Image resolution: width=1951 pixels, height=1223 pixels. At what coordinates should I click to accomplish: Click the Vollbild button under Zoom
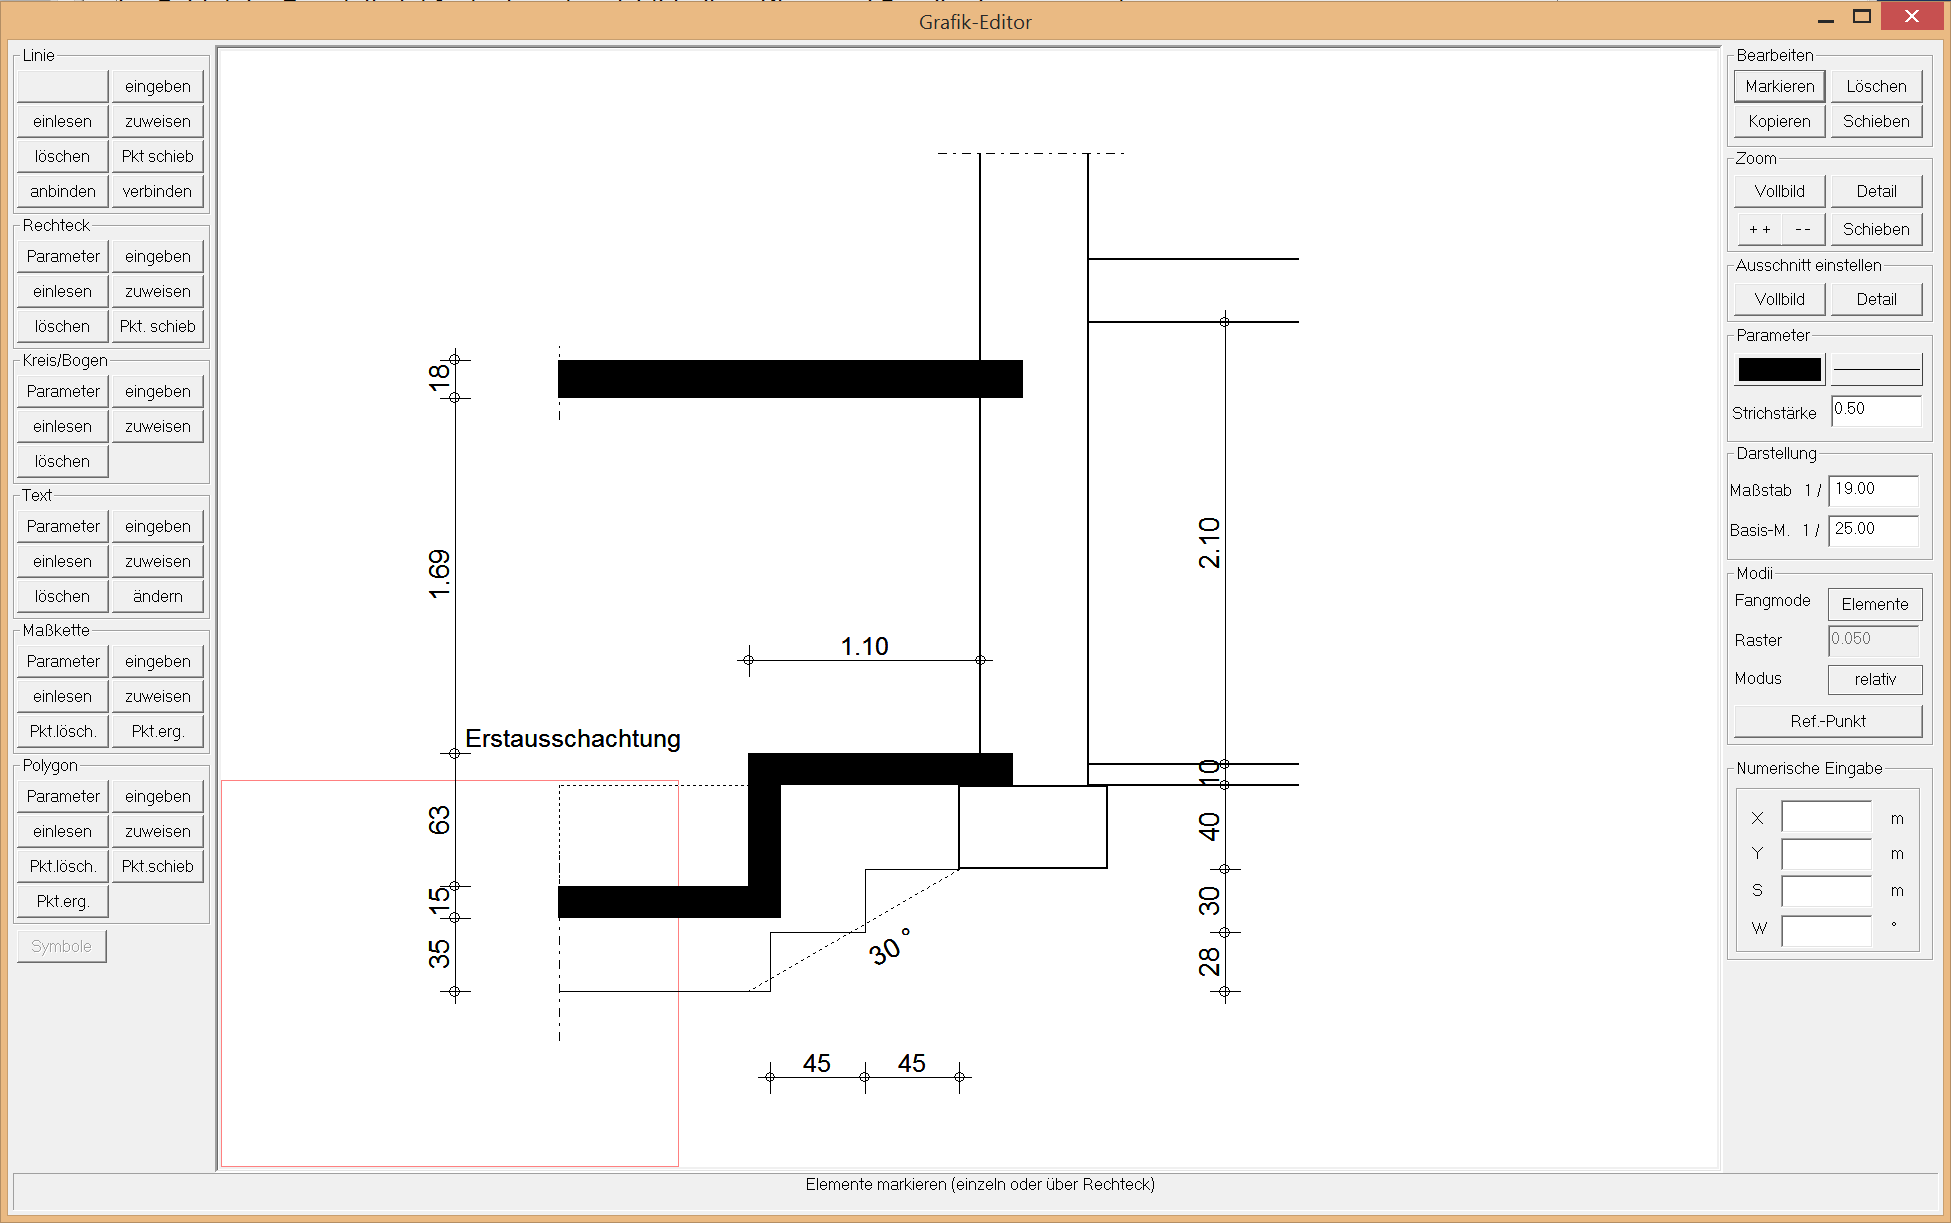coord(1779,191)
